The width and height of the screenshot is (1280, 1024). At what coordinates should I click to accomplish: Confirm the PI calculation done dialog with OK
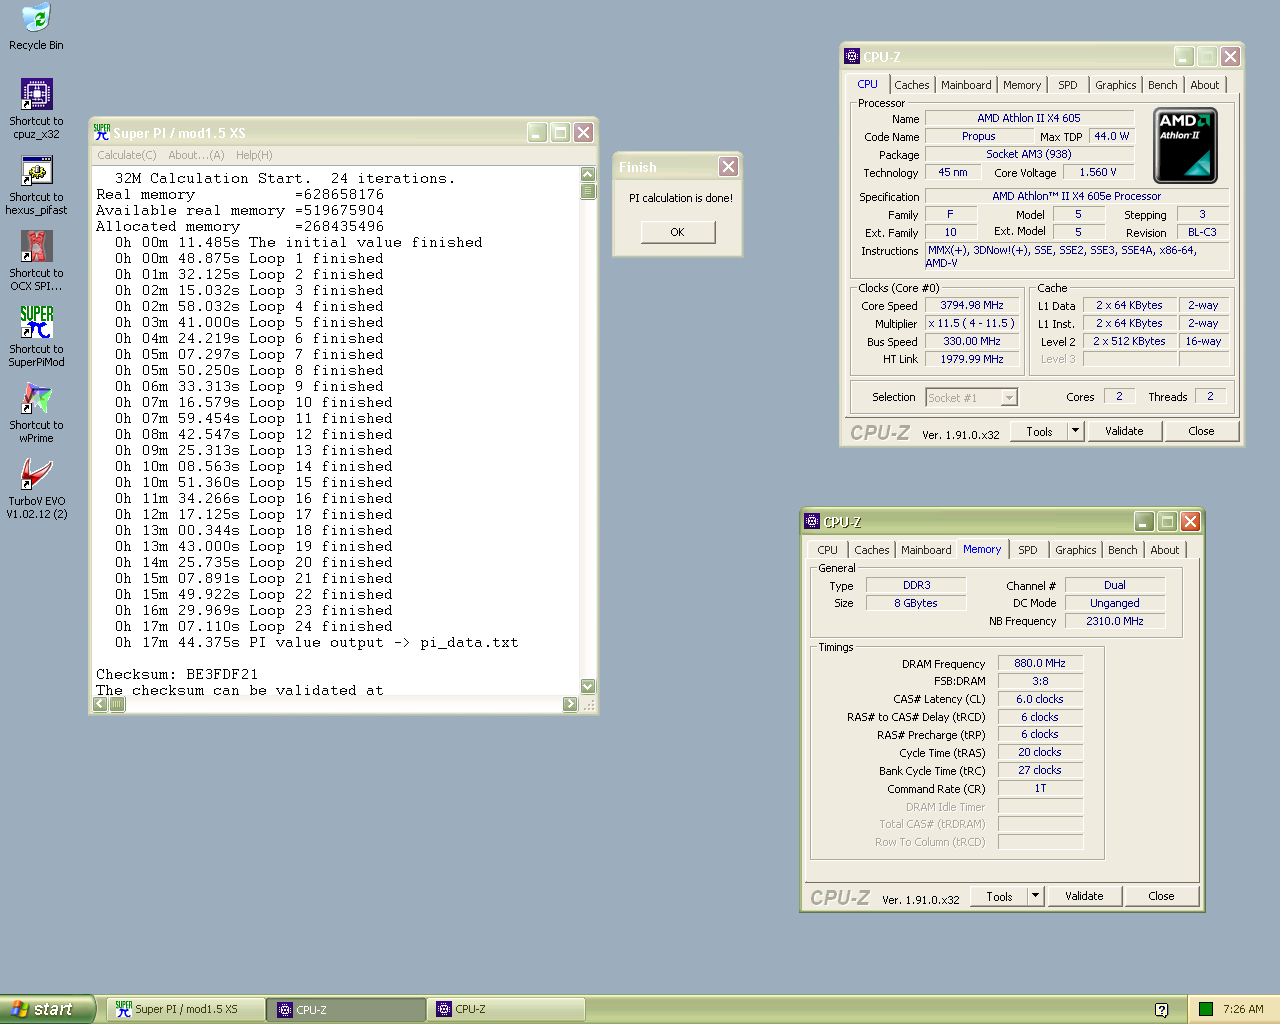coord(678,232)
